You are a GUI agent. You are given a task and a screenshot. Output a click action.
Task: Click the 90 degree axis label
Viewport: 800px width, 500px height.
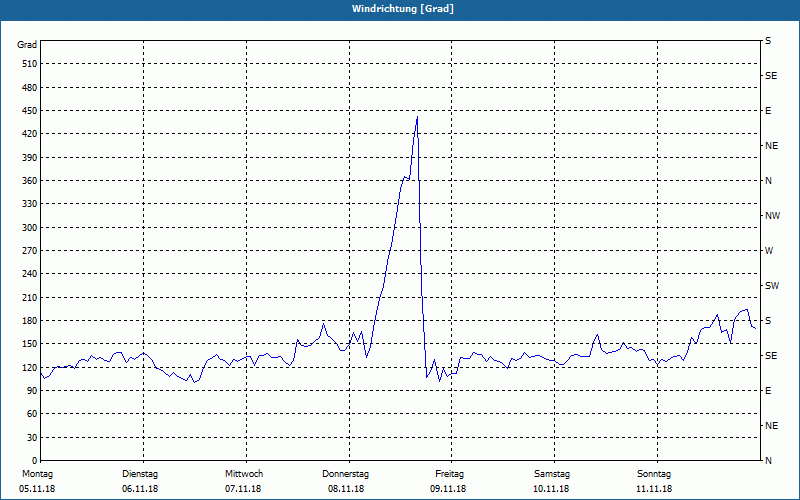click(x=33, y=391)
